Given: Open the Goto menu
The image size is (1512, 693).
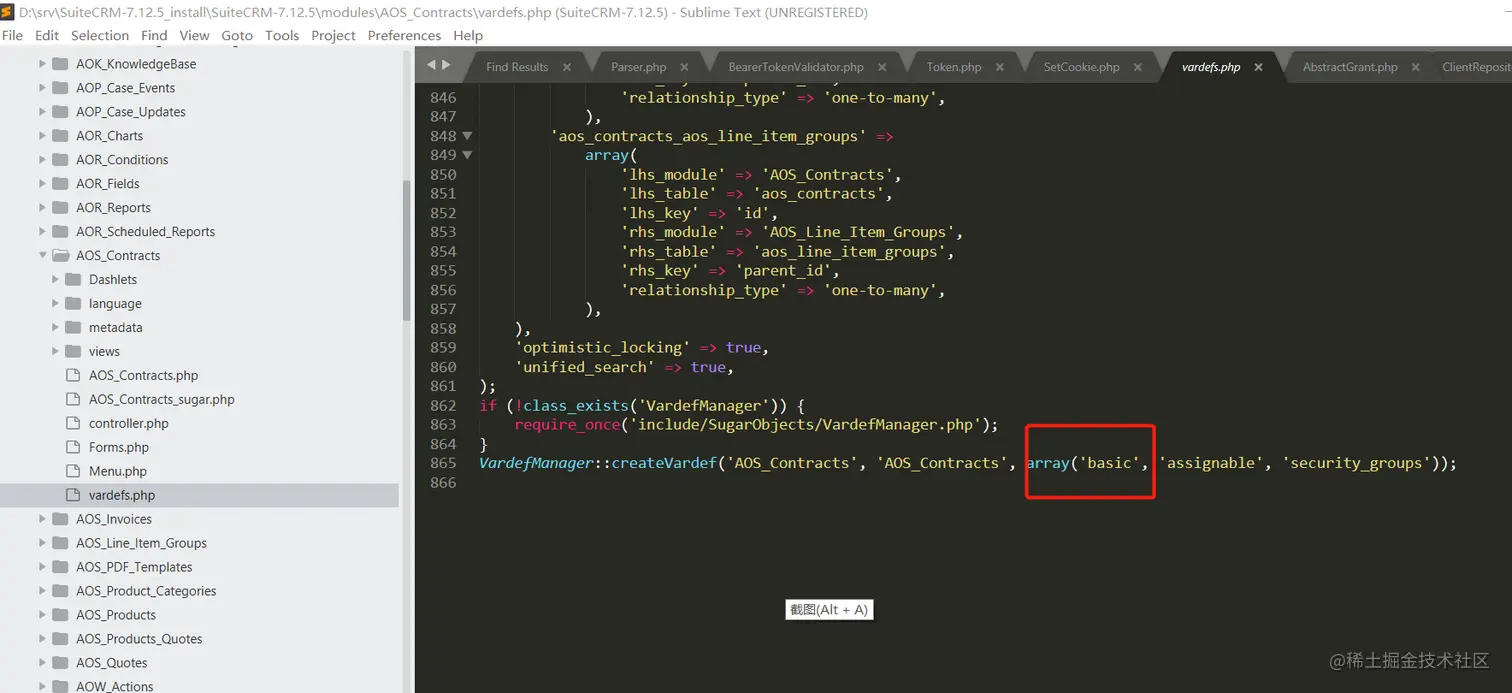Looking at the screenshot, I should pyautogui.click(x=237, y=35).
